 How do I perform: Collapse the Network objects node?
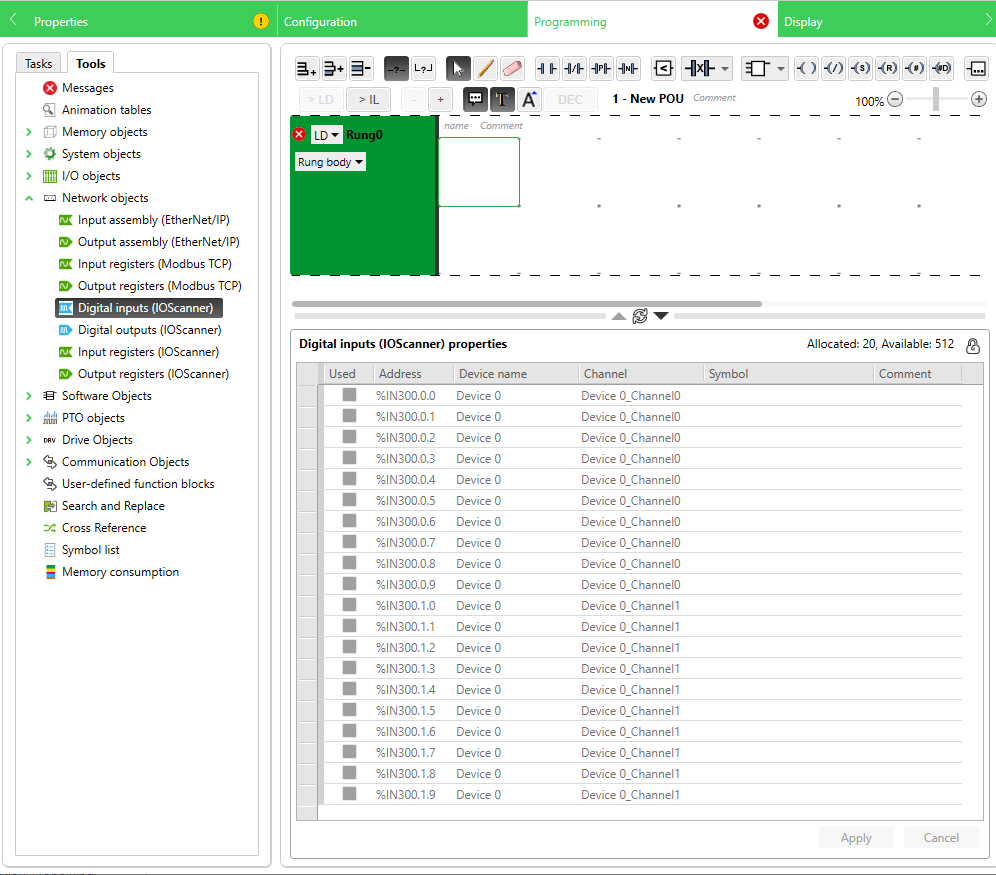(x=29, y=198)
